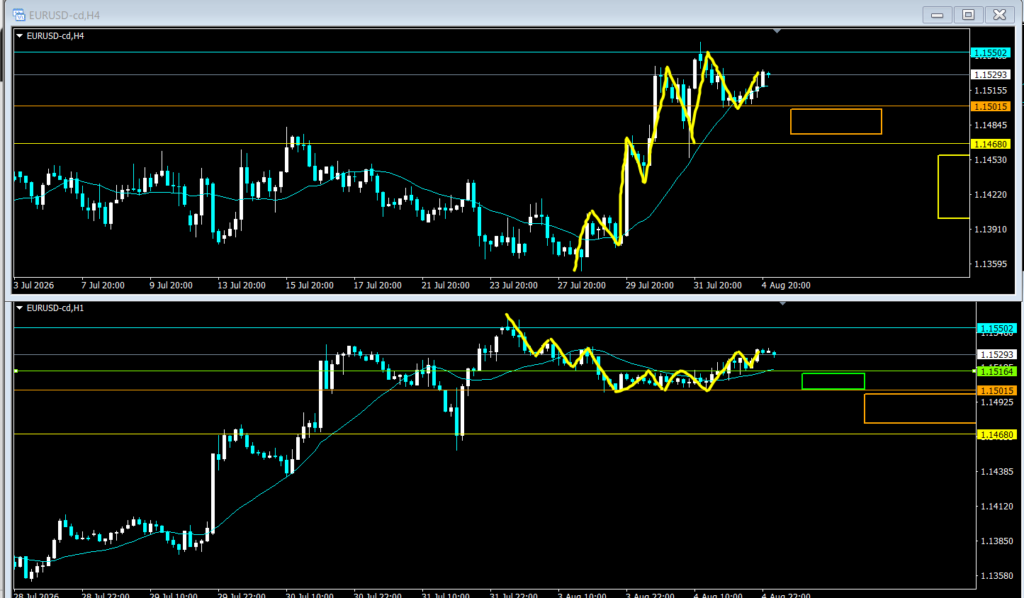Click 7 Jul 20:00 on H4 time axis
Image resolution: width=1024 pixels, height=598 pixels.
tap(103, 285)
